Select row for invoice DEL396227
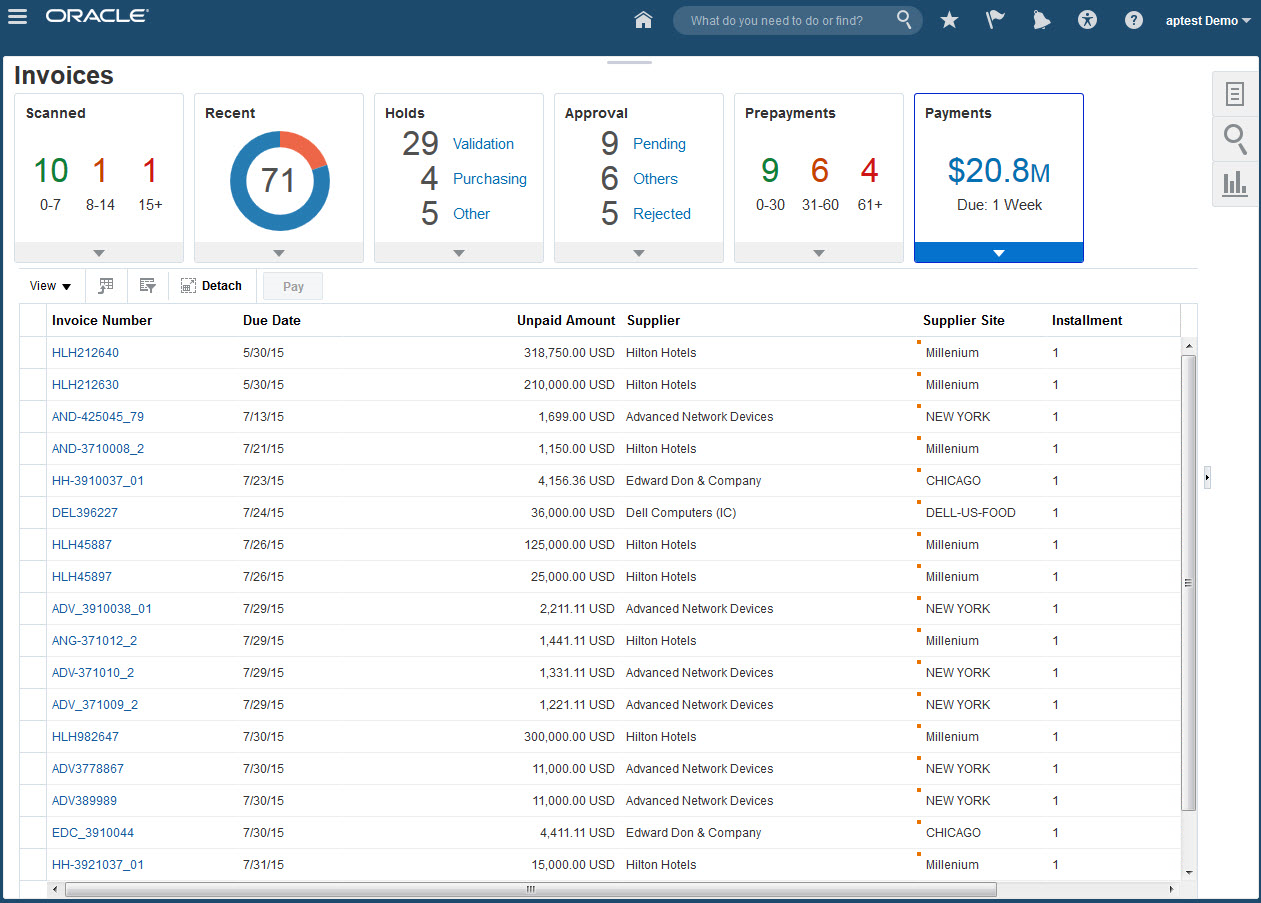This screenshot has height=903, width=1261. pos(33,513)
